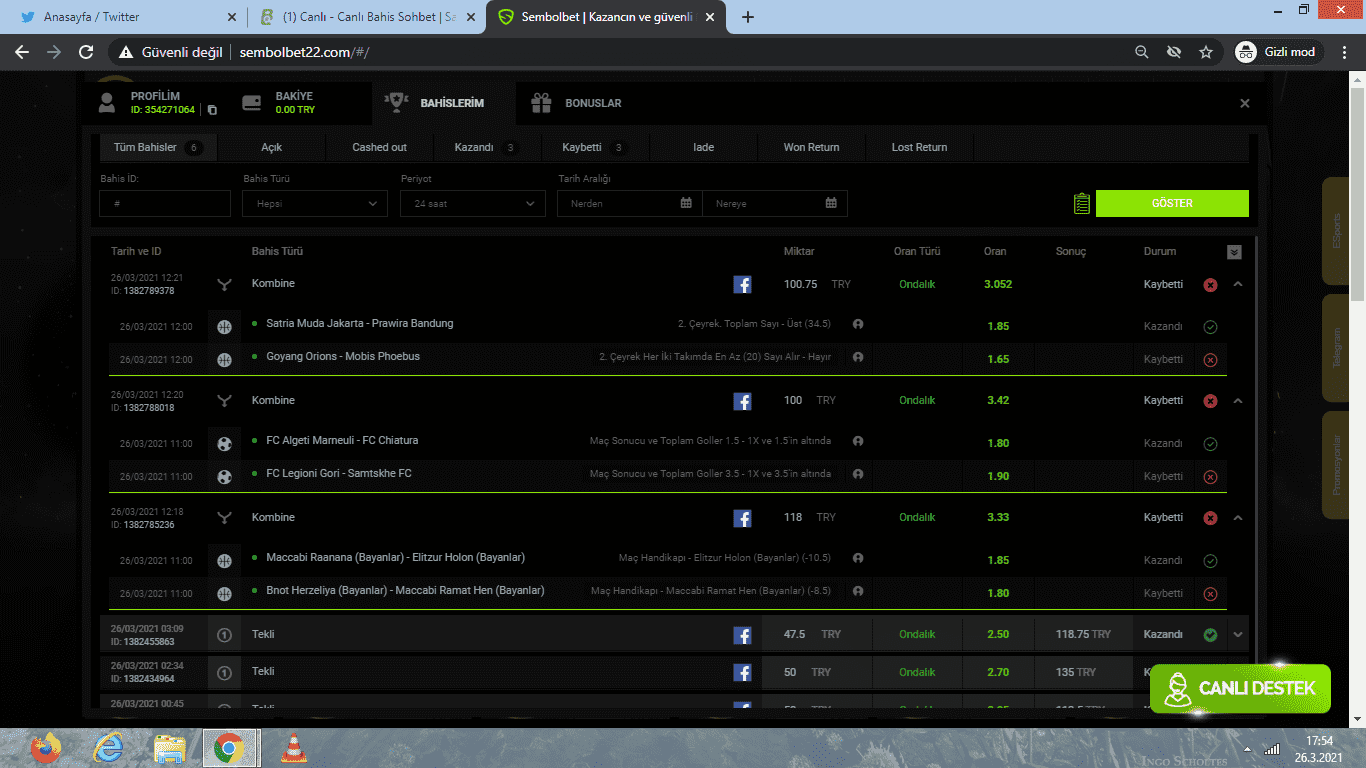Open the Nerden date picker
The width and height of the screenshot is (1366, 768).
(x=630, y=203)
